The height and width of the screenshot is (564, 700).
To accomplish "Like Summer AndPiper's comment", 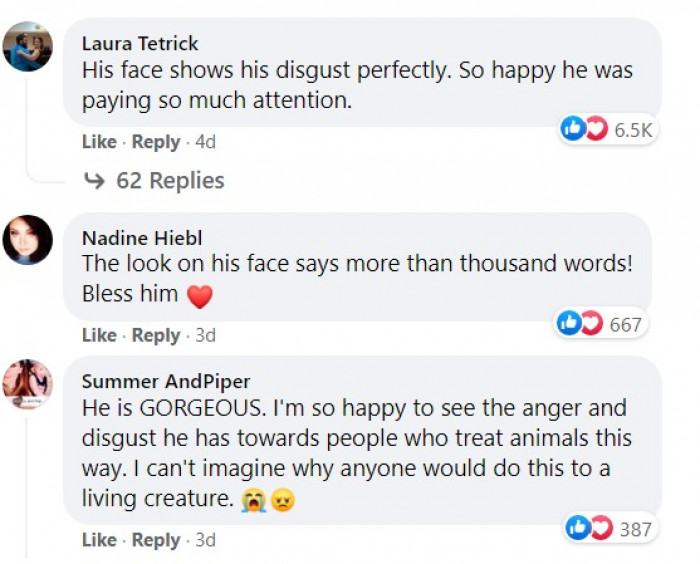I will tap(99, 540).
